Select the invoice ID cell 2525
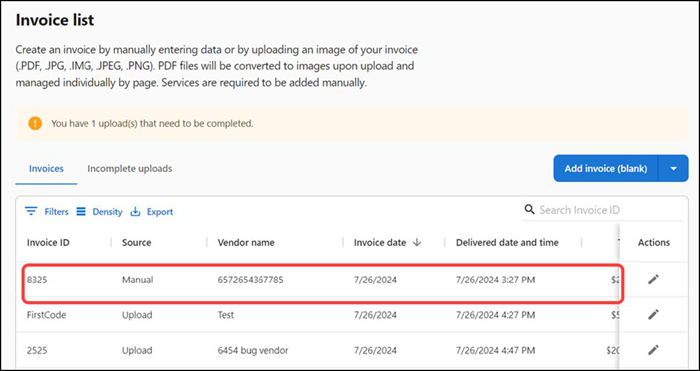Viewport: 700px width, 371px height. point(37,350)
